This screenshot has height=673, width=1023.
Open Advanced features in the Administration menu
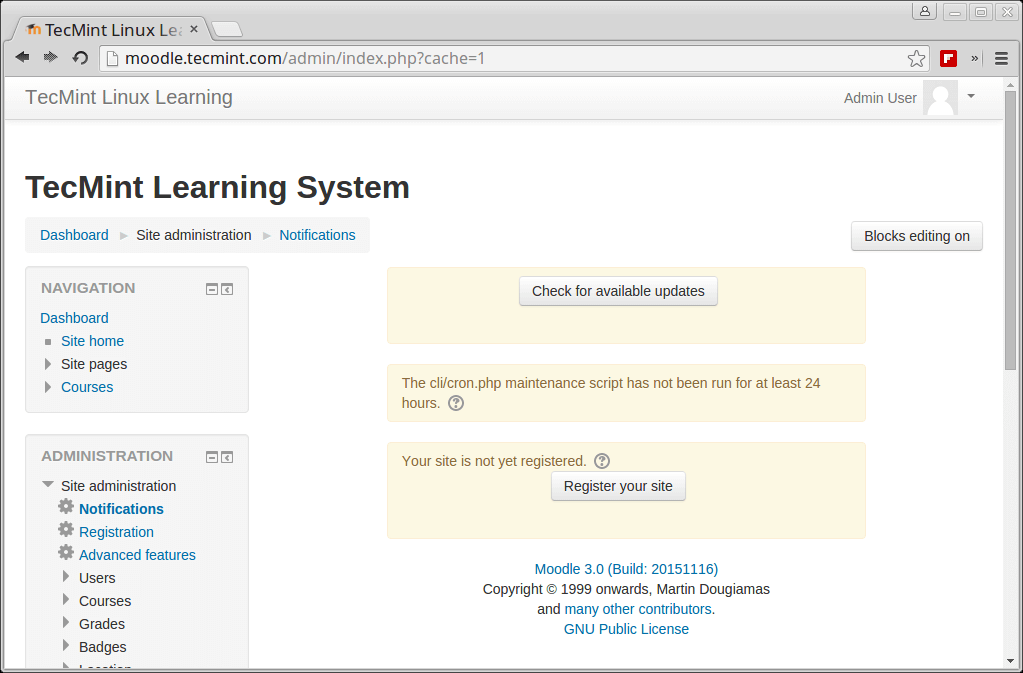(137, 555)
